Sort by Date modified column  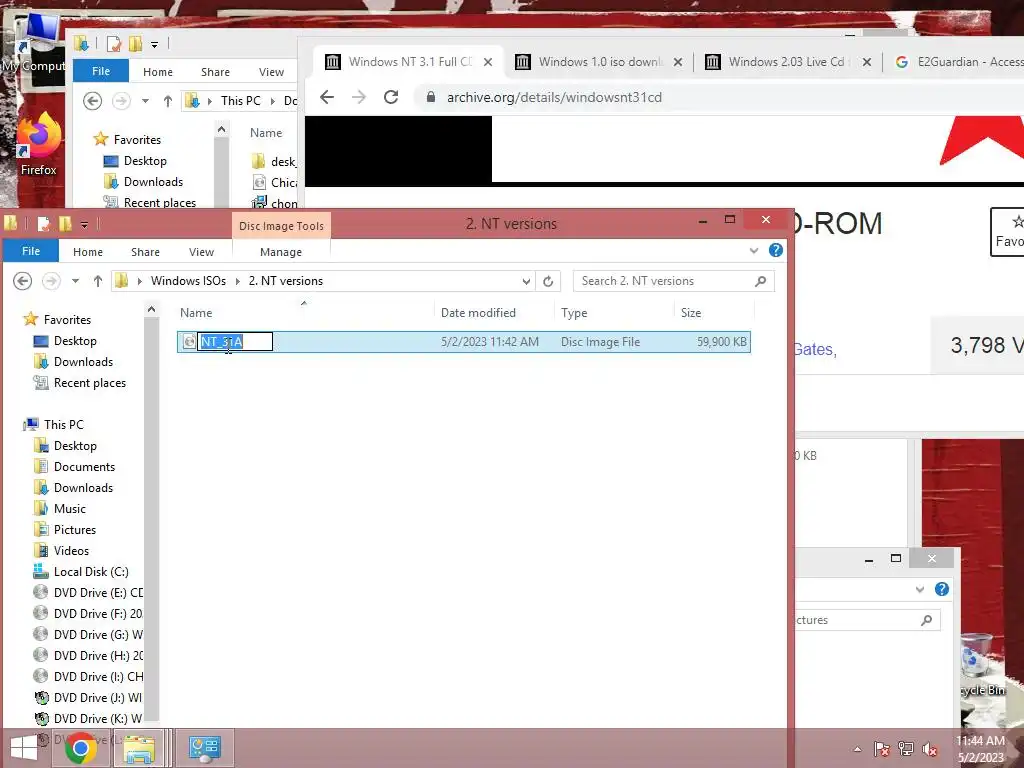(x=478, y=313)
